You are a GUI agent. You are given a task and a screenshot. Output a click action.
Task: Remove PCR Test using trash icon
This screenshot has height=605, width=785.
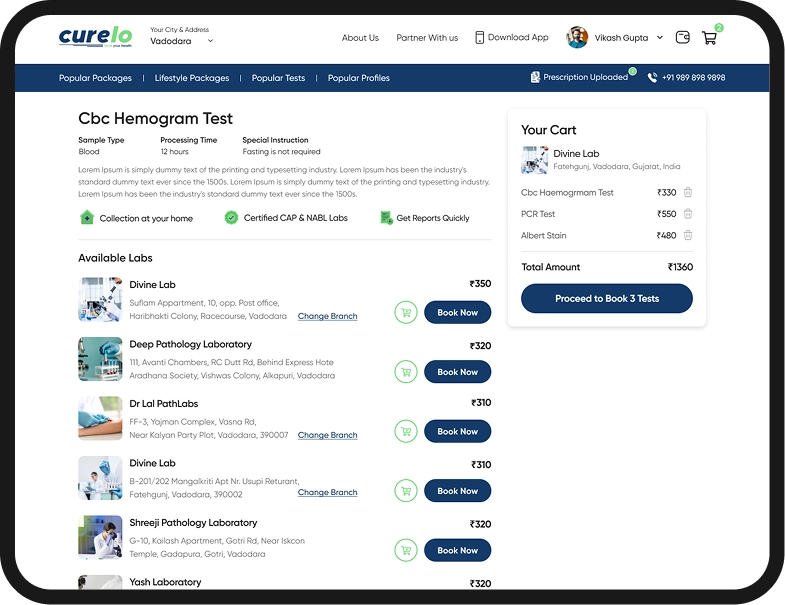[688, 214]
